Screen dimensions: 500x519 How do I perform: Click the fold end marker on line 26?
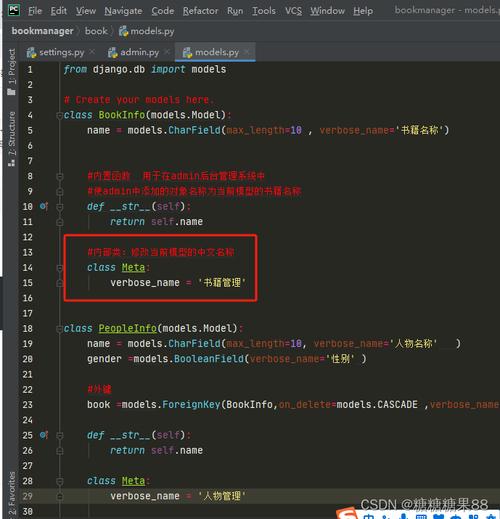60,451
